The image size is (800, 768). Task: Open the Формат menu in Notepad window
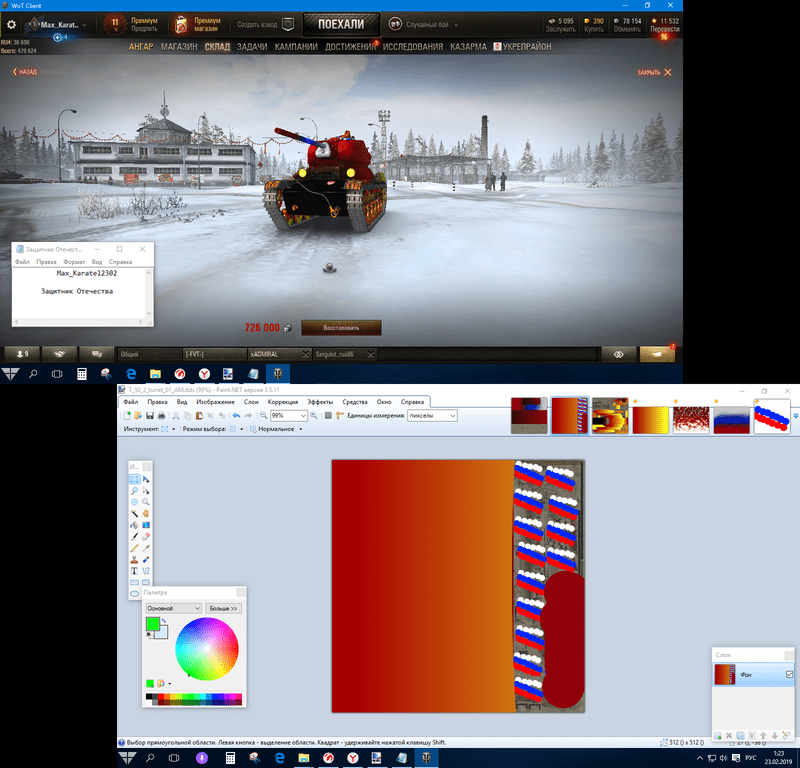coord(74,262)
